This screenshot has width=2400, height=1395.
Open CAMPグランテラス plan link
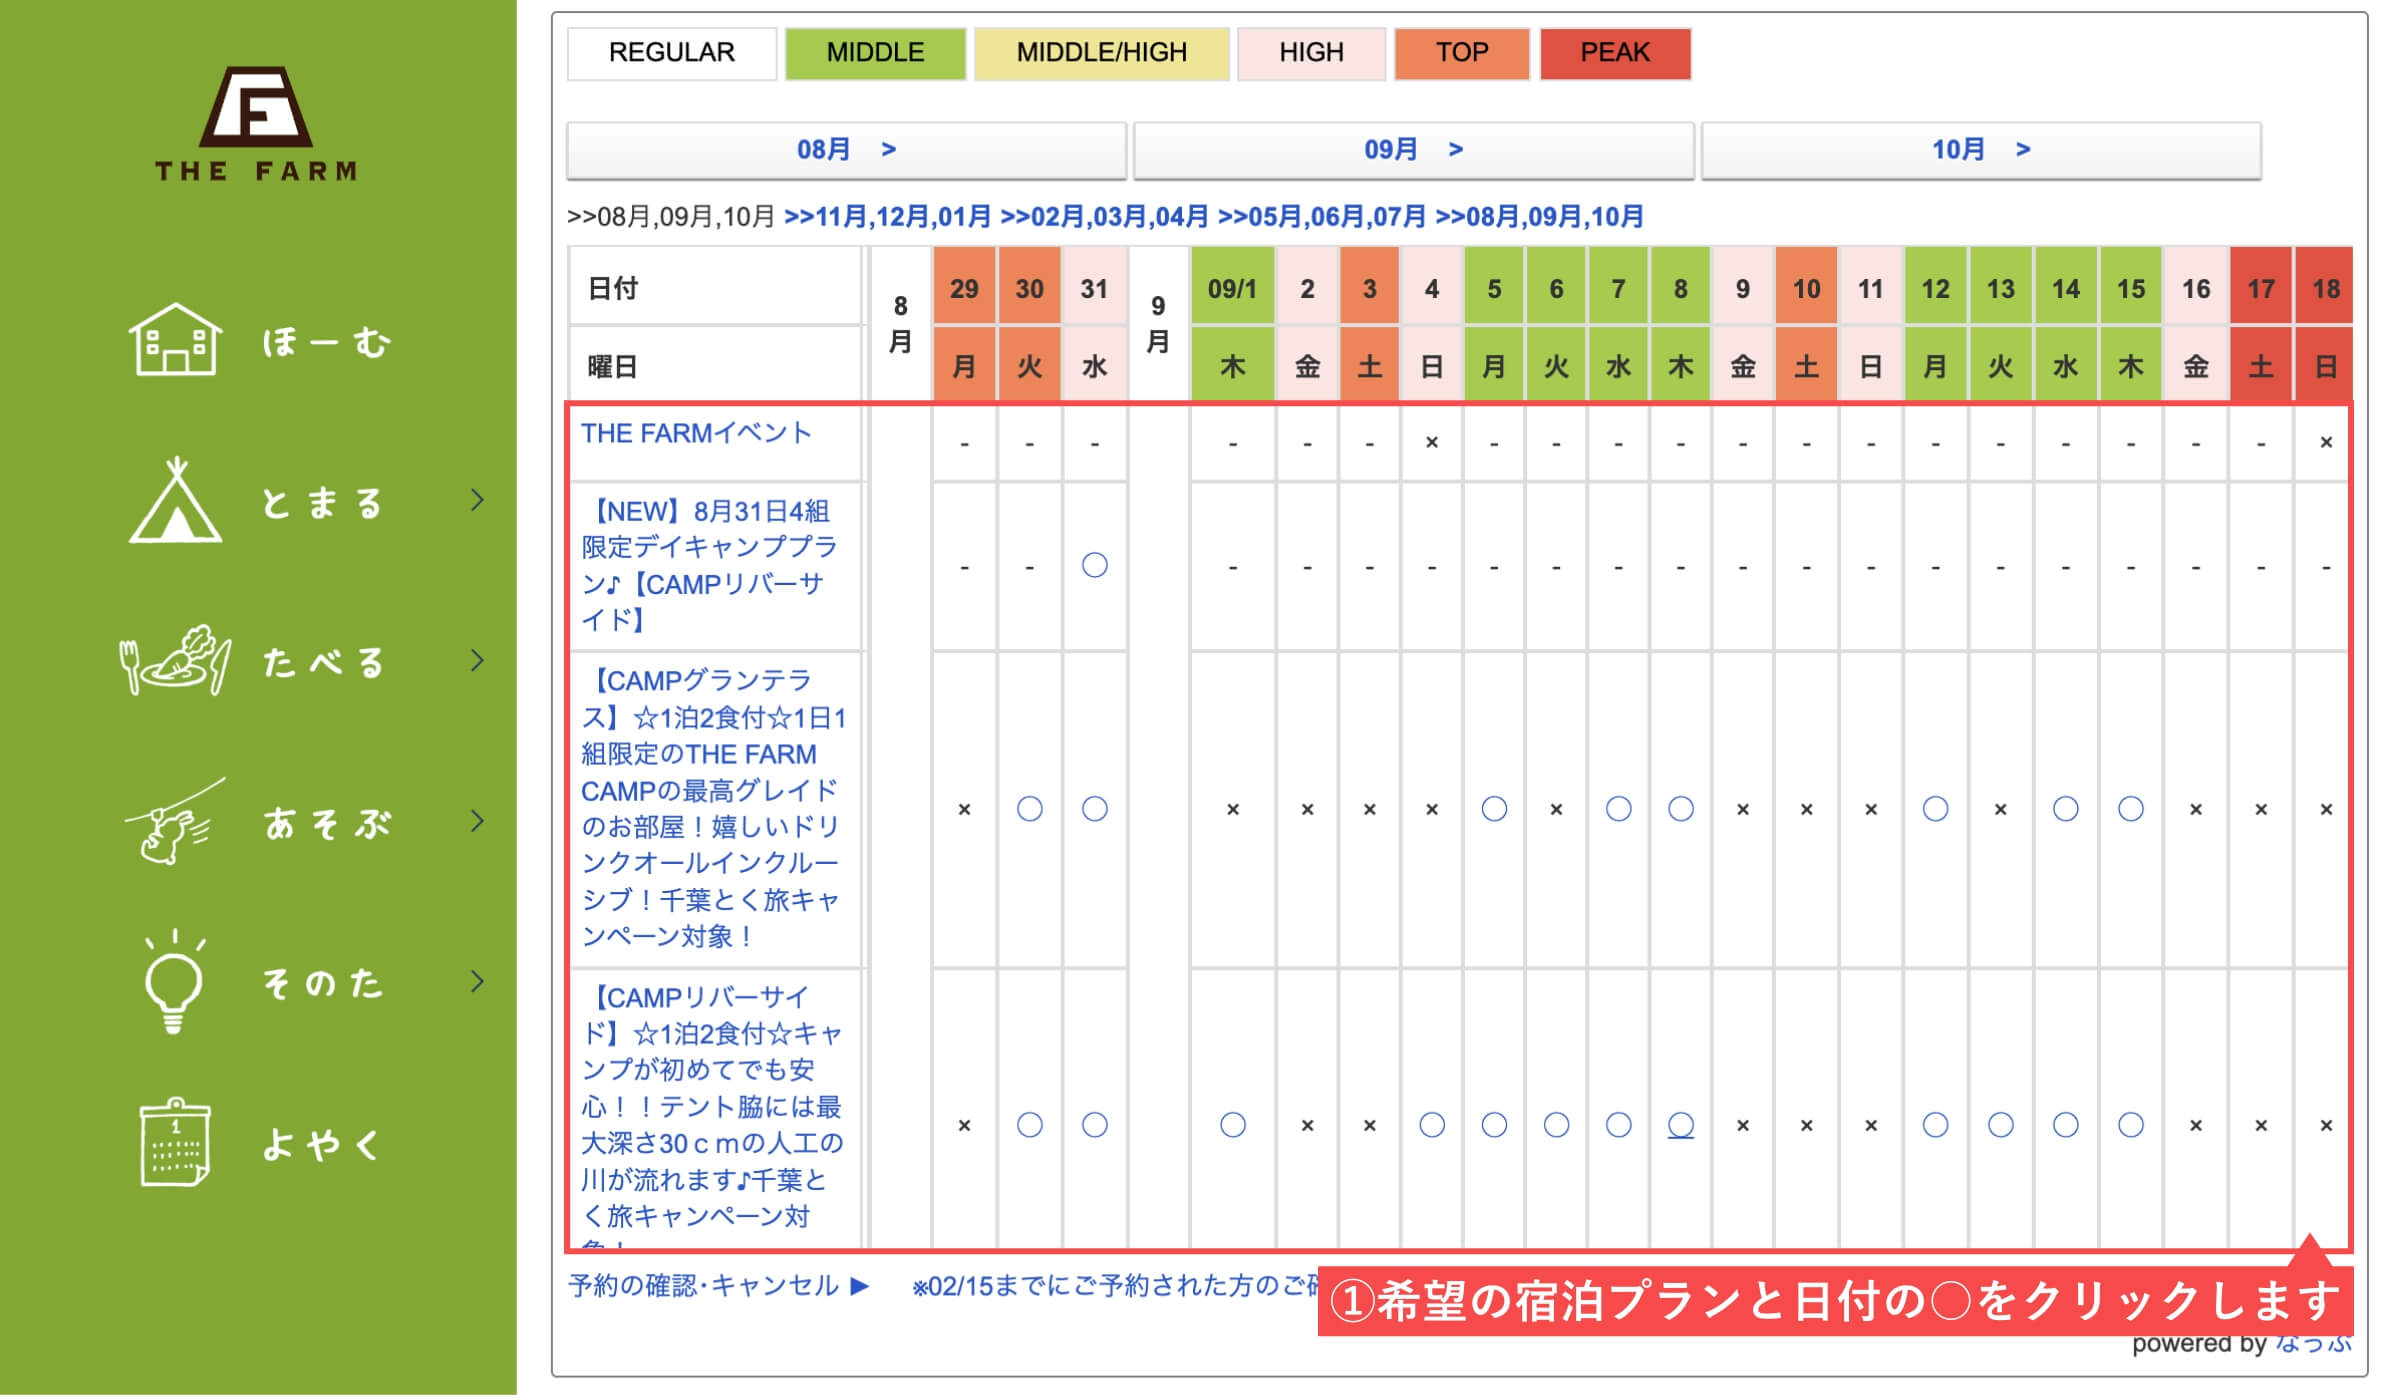point(713,808)
